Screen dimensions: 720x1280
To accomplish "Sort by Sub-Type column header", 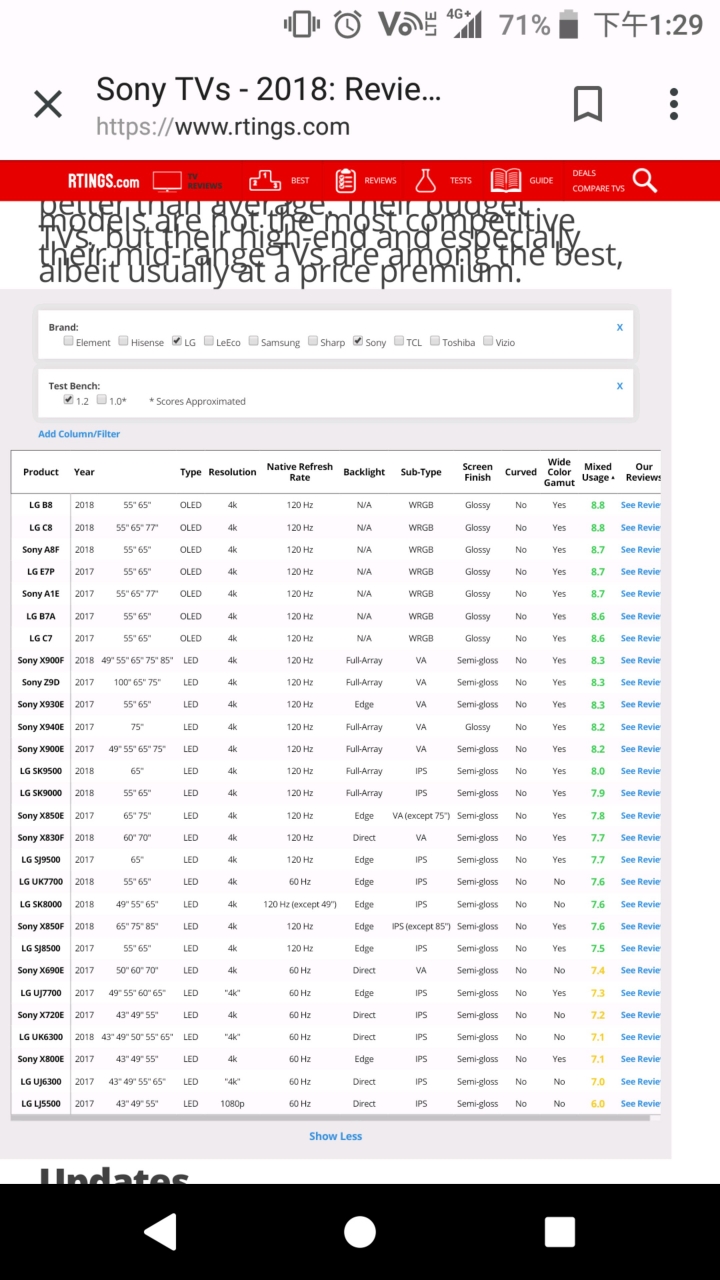I will tap(421, 472).
